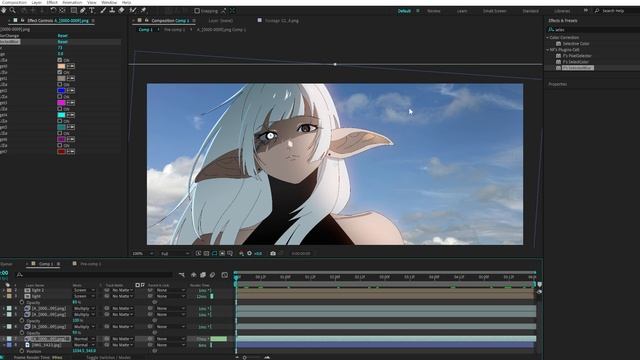Image resolution: width=640 pixels, height=360 pixels.
Task: Check the ON checkbox above teal swatch
Action: coord(60,121)
